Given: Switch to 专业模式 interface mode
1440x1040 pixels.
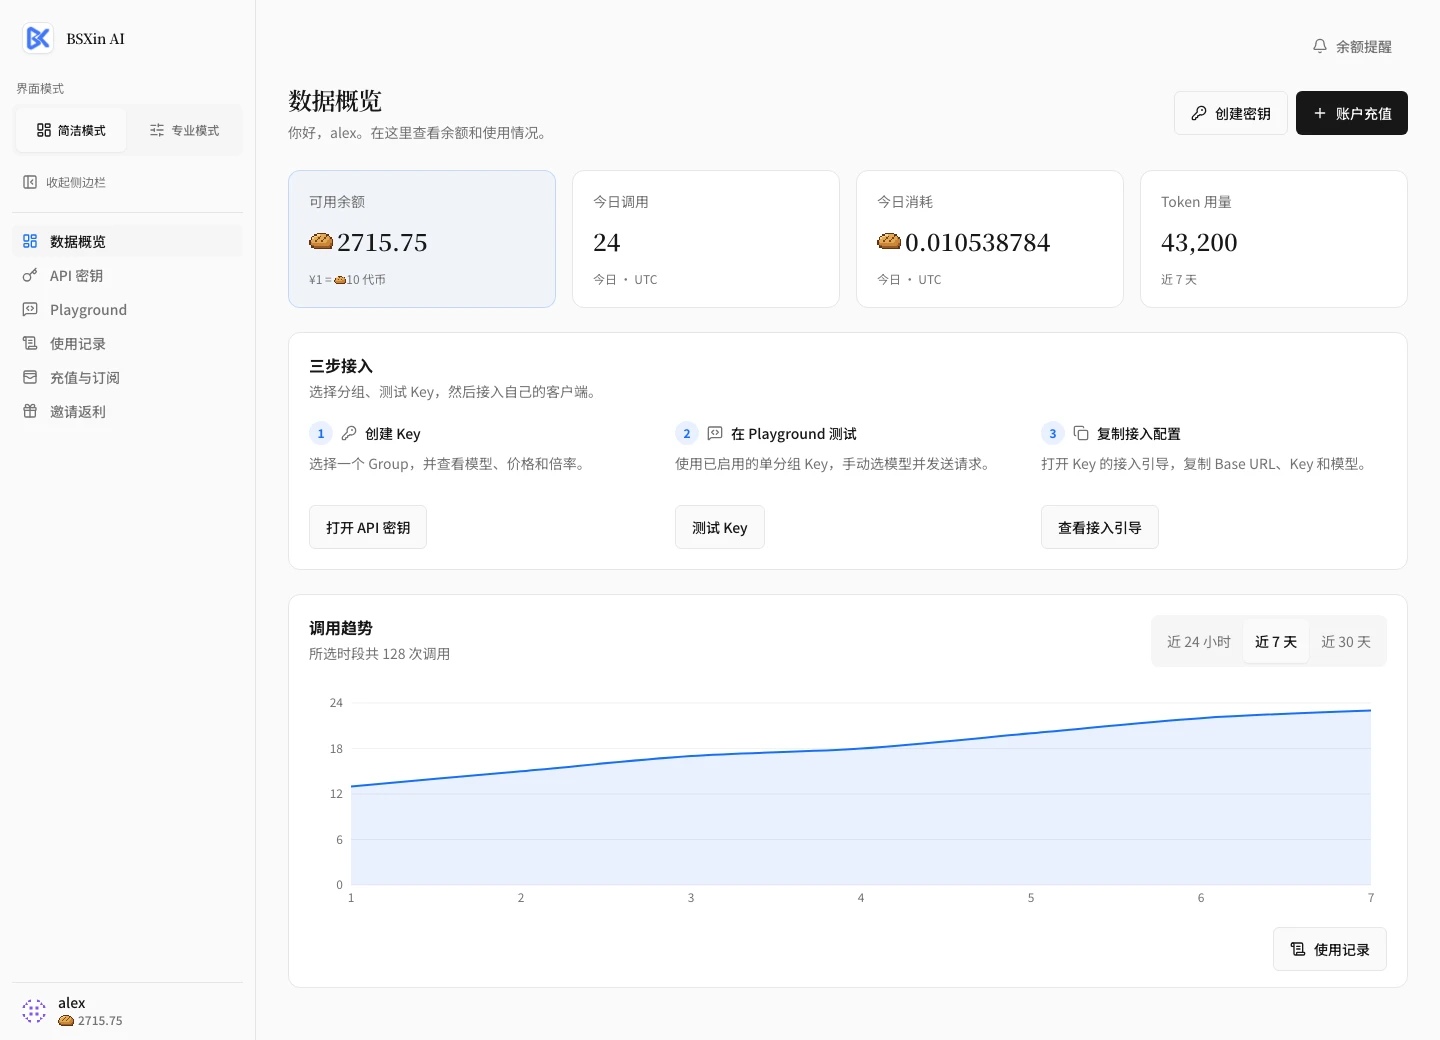Looking at the screenshot, I should (184, 130).
